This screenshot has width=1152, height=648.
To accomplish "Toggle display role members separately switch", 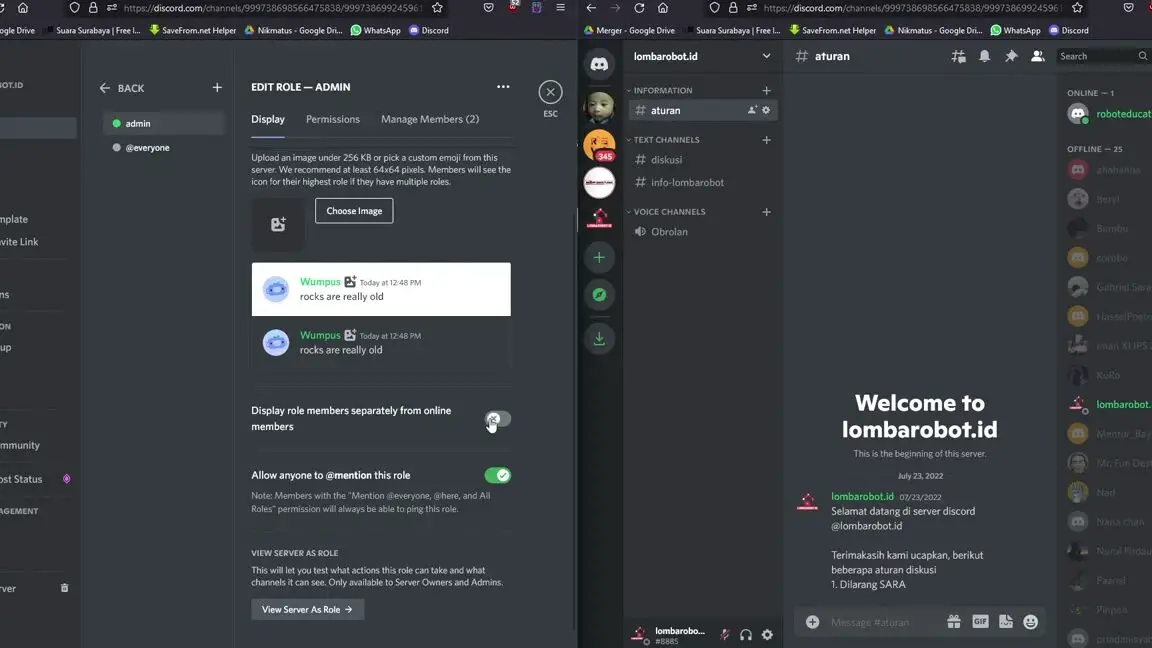I will (x=497, y=419).
